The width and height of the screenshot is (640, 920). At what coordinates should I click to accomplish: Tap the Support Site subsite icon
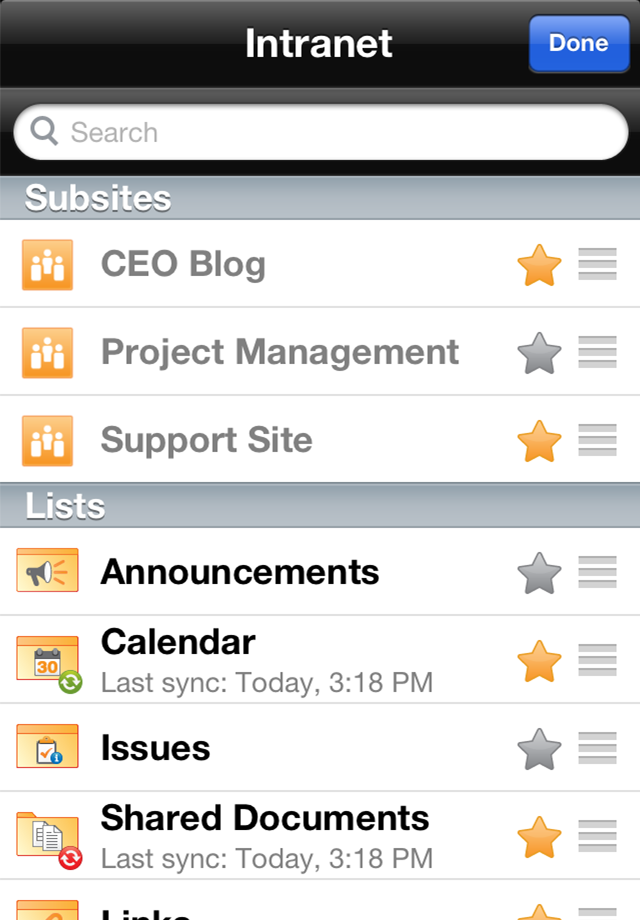pyautogui.click(x=47, y=441)
